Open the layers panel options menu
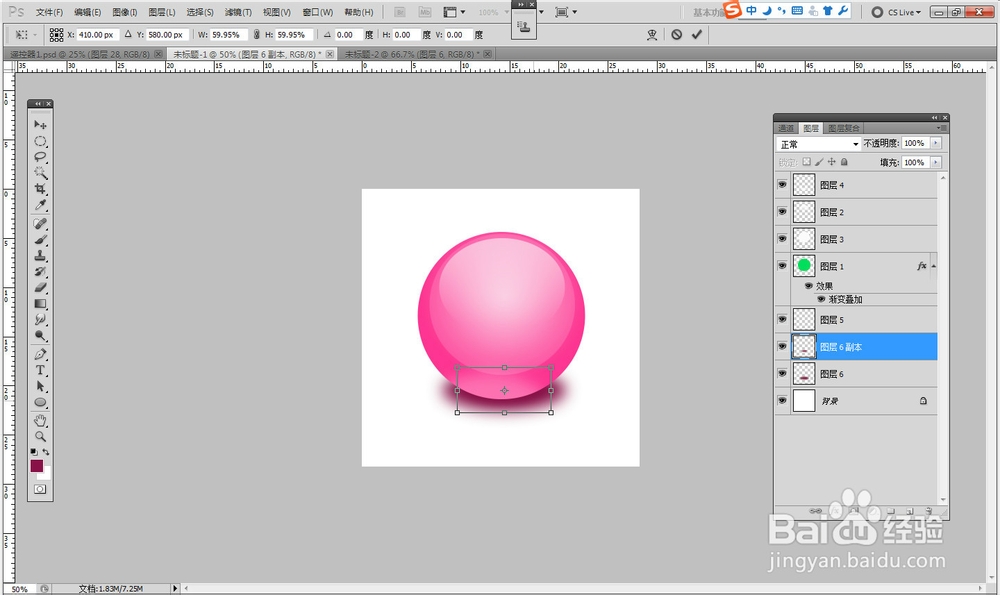 [940, 128]
